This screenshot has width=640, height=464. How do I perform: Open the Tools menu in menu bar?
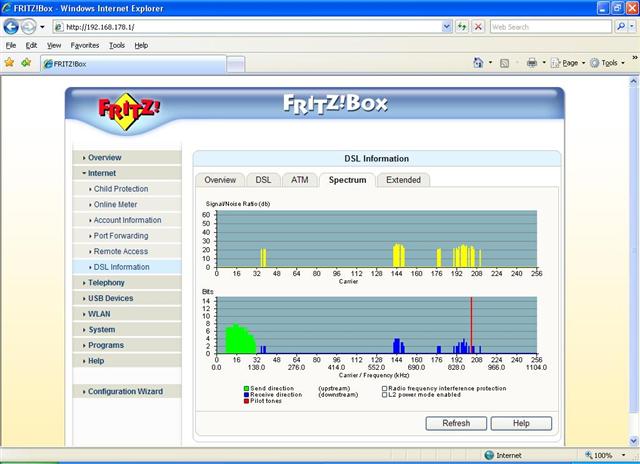pyautogui.click(x=117, y=45)
